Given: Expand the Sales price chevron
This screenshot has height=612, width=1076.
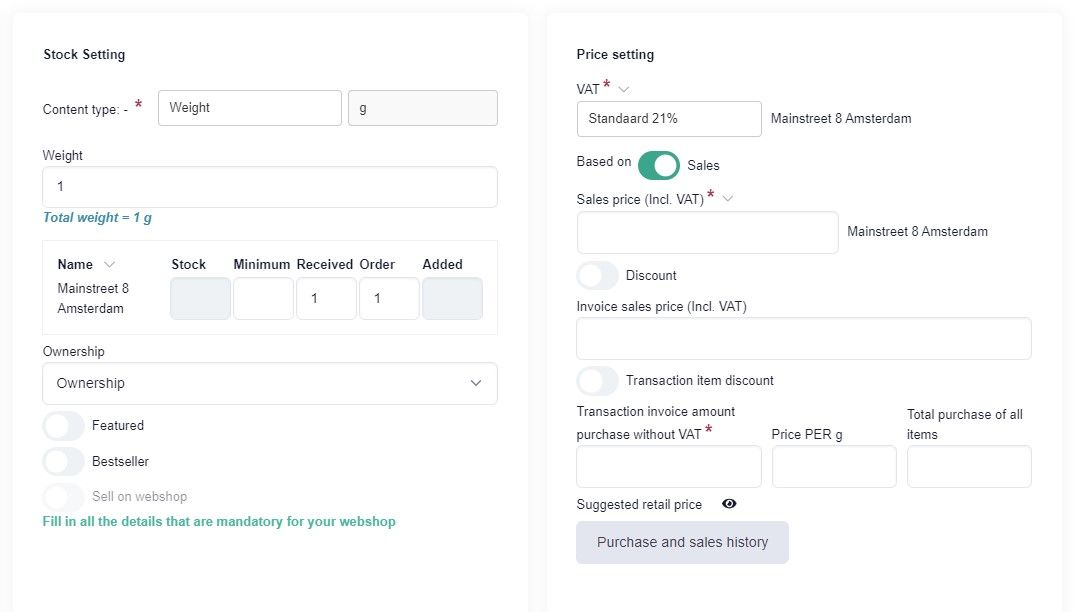Looking at the screenshot, I should pos(728,198).
